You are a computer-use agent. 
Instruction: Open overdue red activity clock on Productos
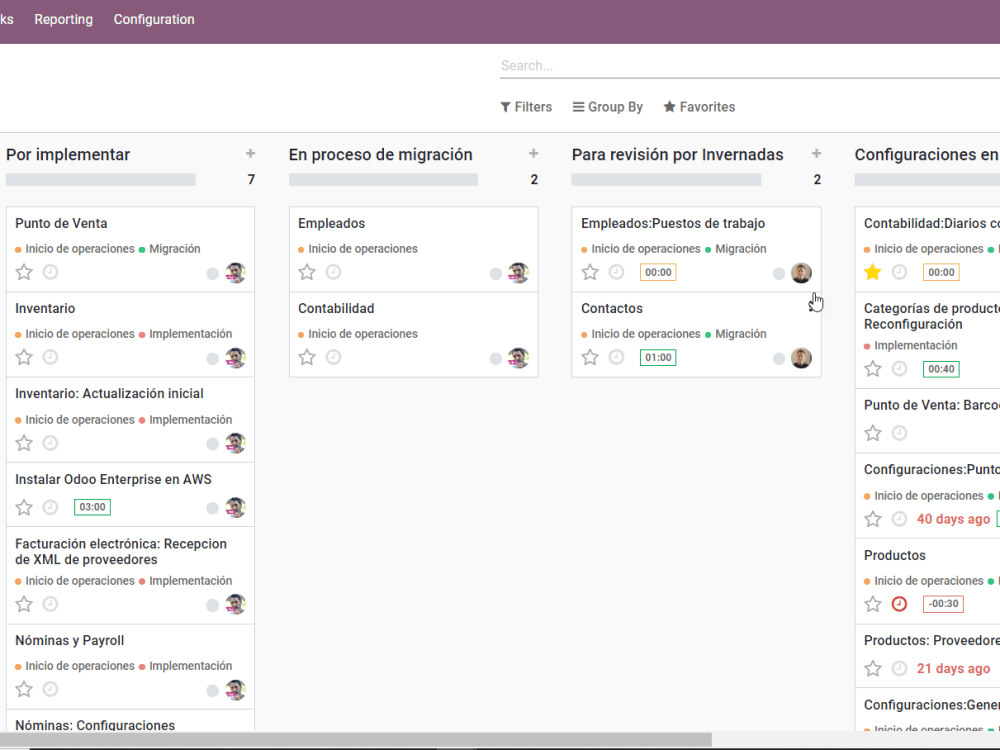click(899, 604)
